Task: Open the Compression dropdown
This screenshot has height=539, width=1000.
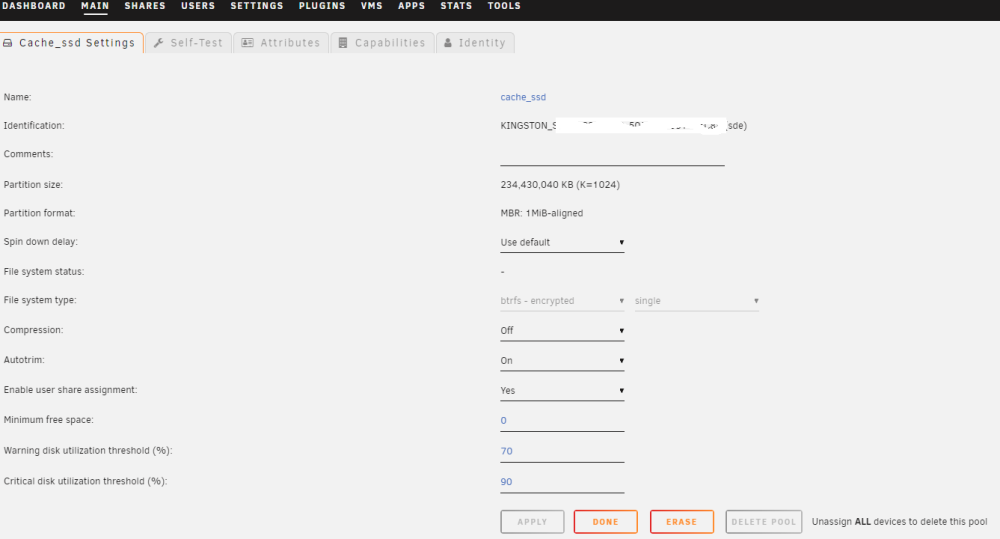Action: point(562,330)
